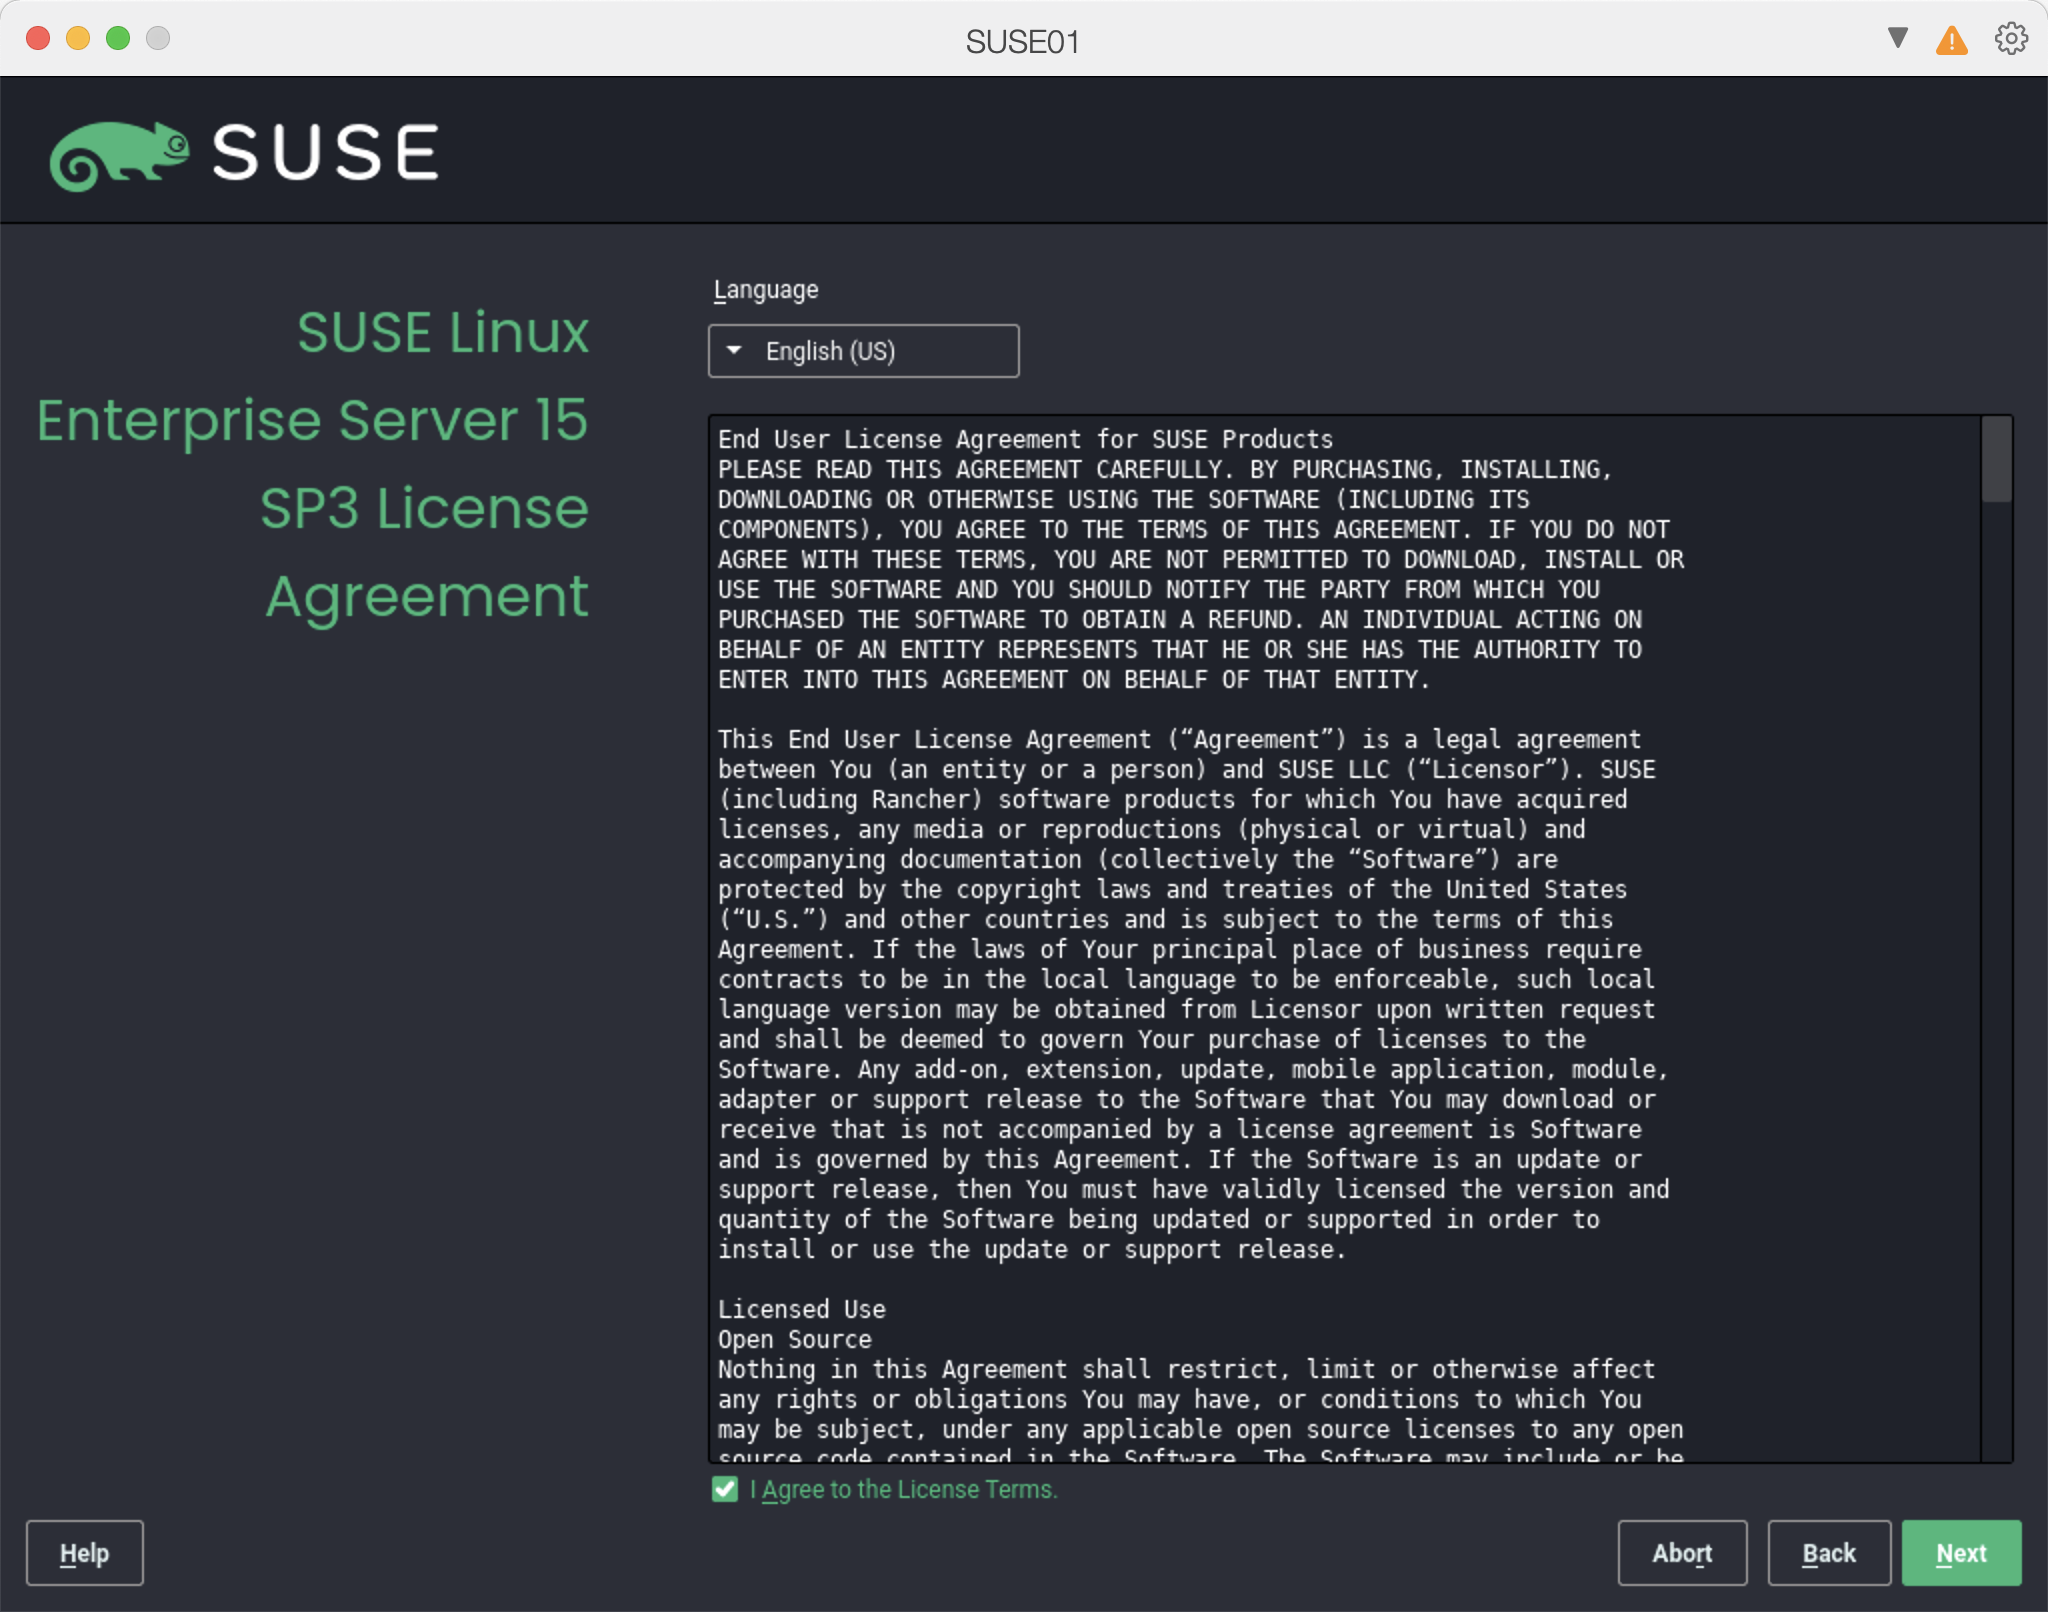Click the license text scrollbar thumb
Screen dimensions: 2048x1612
(x=1997, y=459)
